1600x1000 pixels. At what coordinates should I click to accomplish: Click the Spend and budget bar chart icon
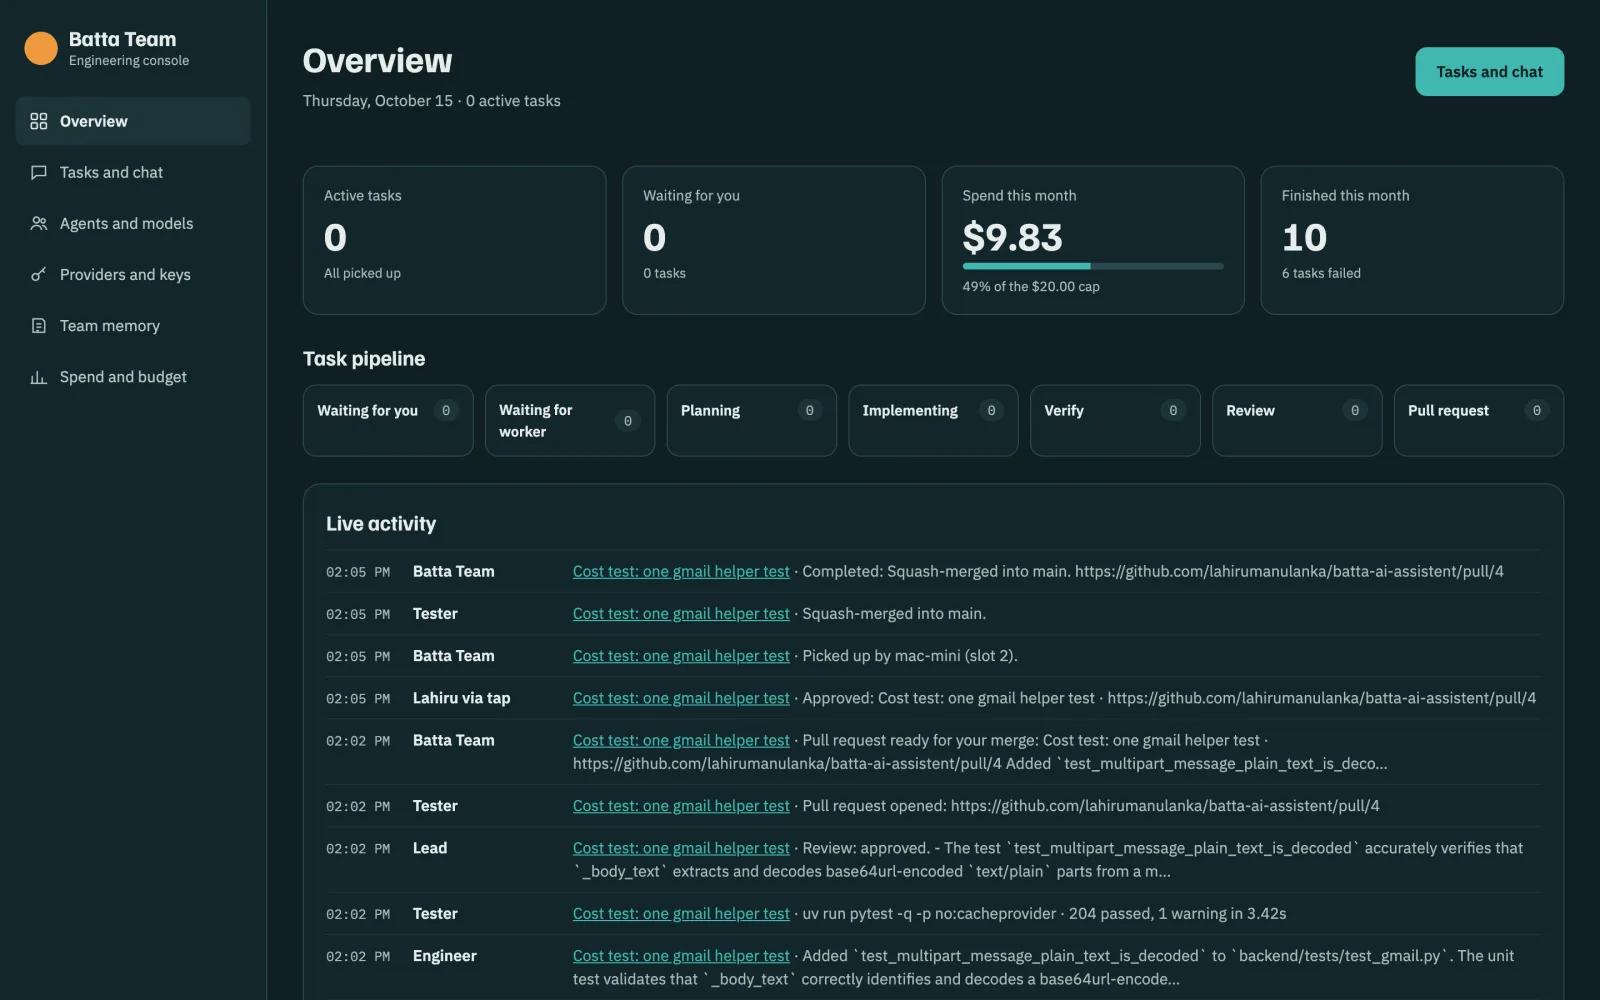(39, 377)
